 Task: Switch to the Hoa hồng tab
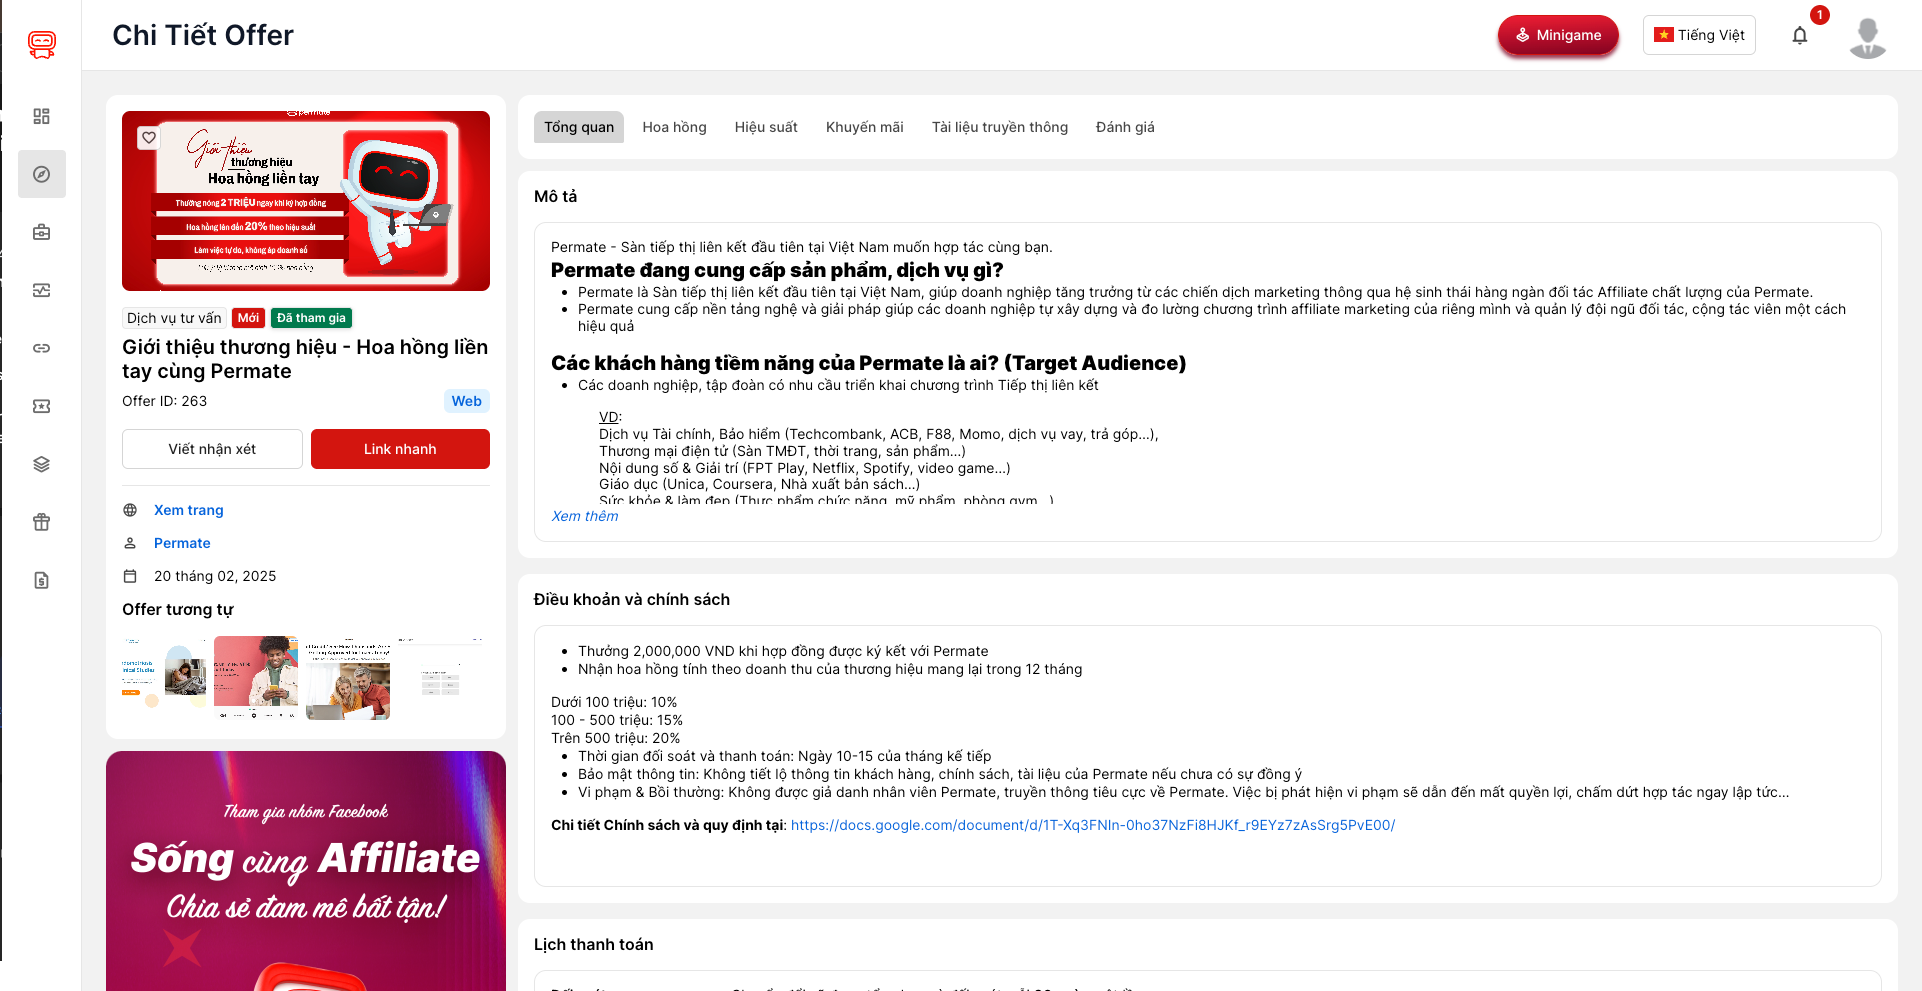674,127
